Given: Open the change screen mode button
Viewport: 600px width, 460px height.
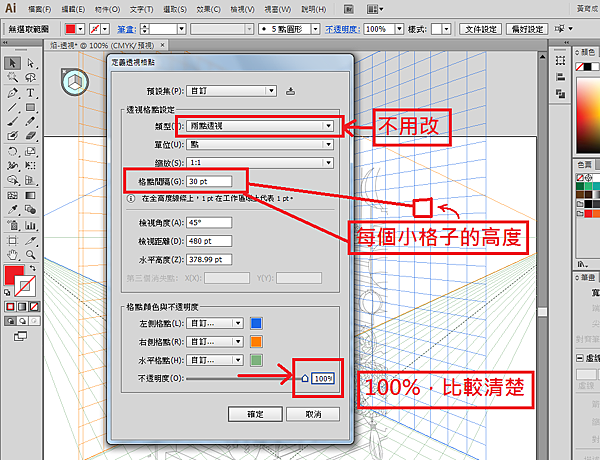Looking at the screenshot, I should (20, 336).
